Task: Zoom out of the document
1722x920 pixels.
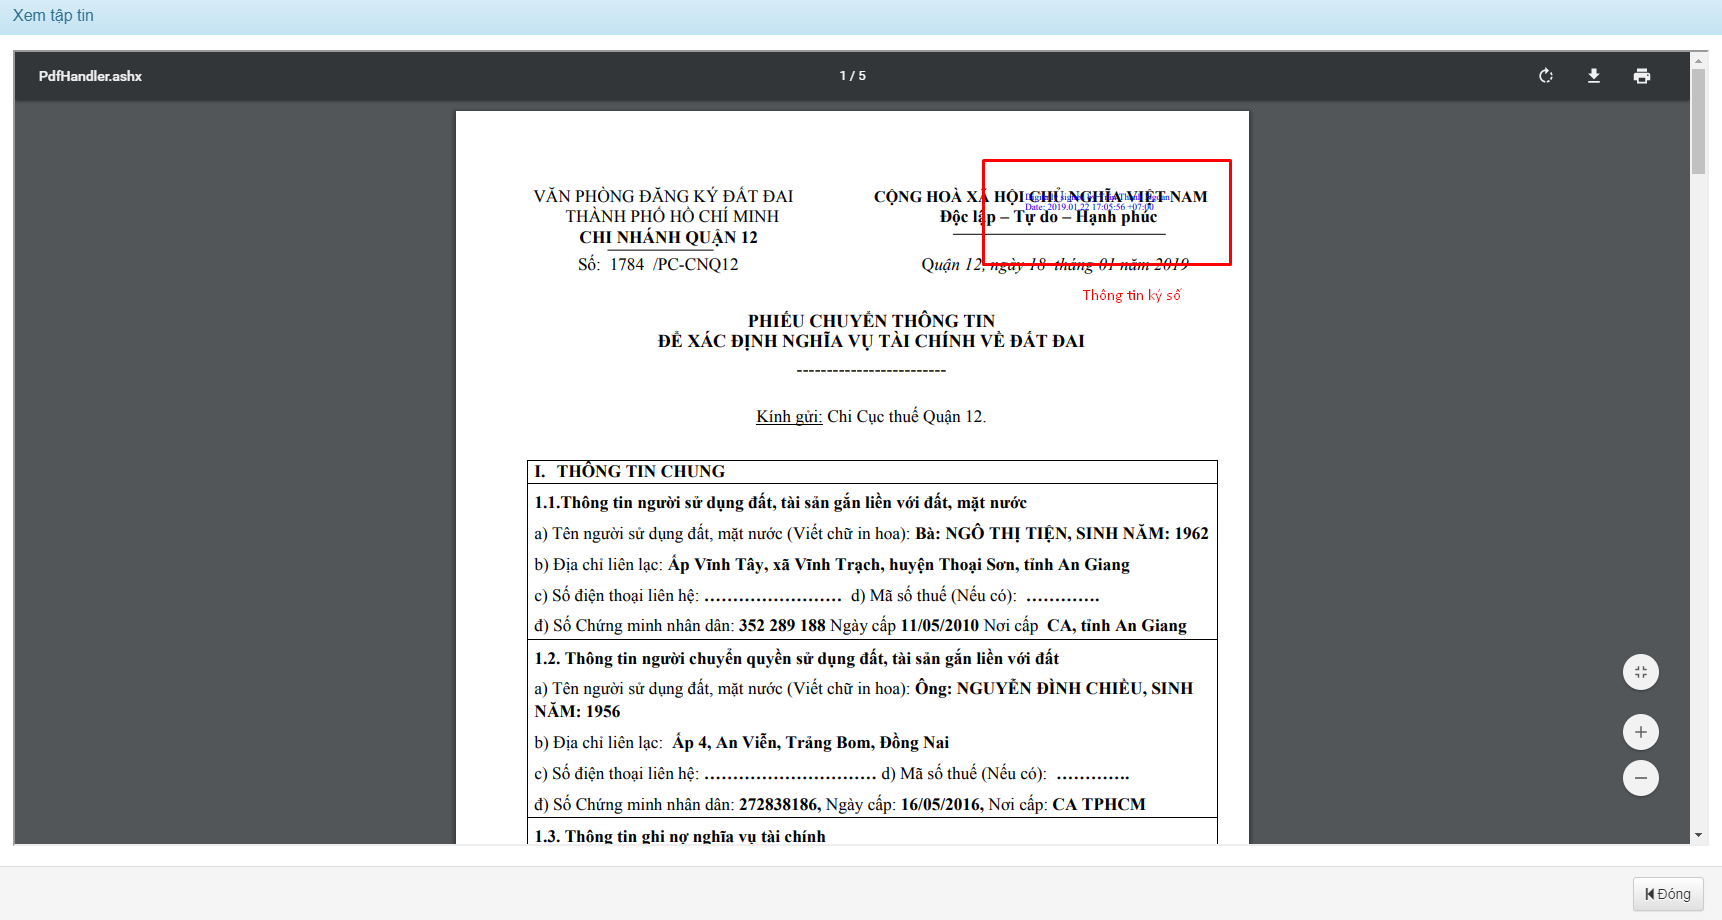Action: pos(1641,777)
